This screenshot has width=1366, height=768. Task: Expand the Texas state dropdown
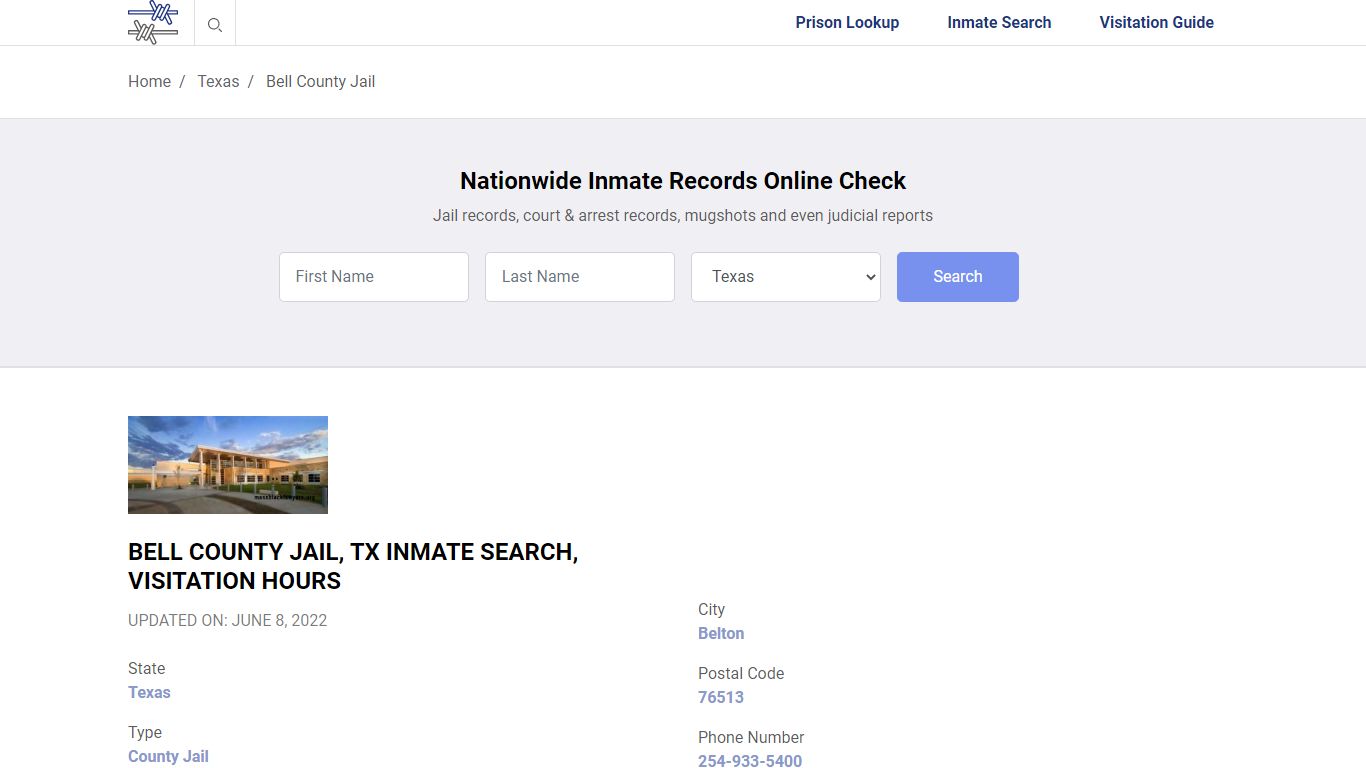click(786, 277)
